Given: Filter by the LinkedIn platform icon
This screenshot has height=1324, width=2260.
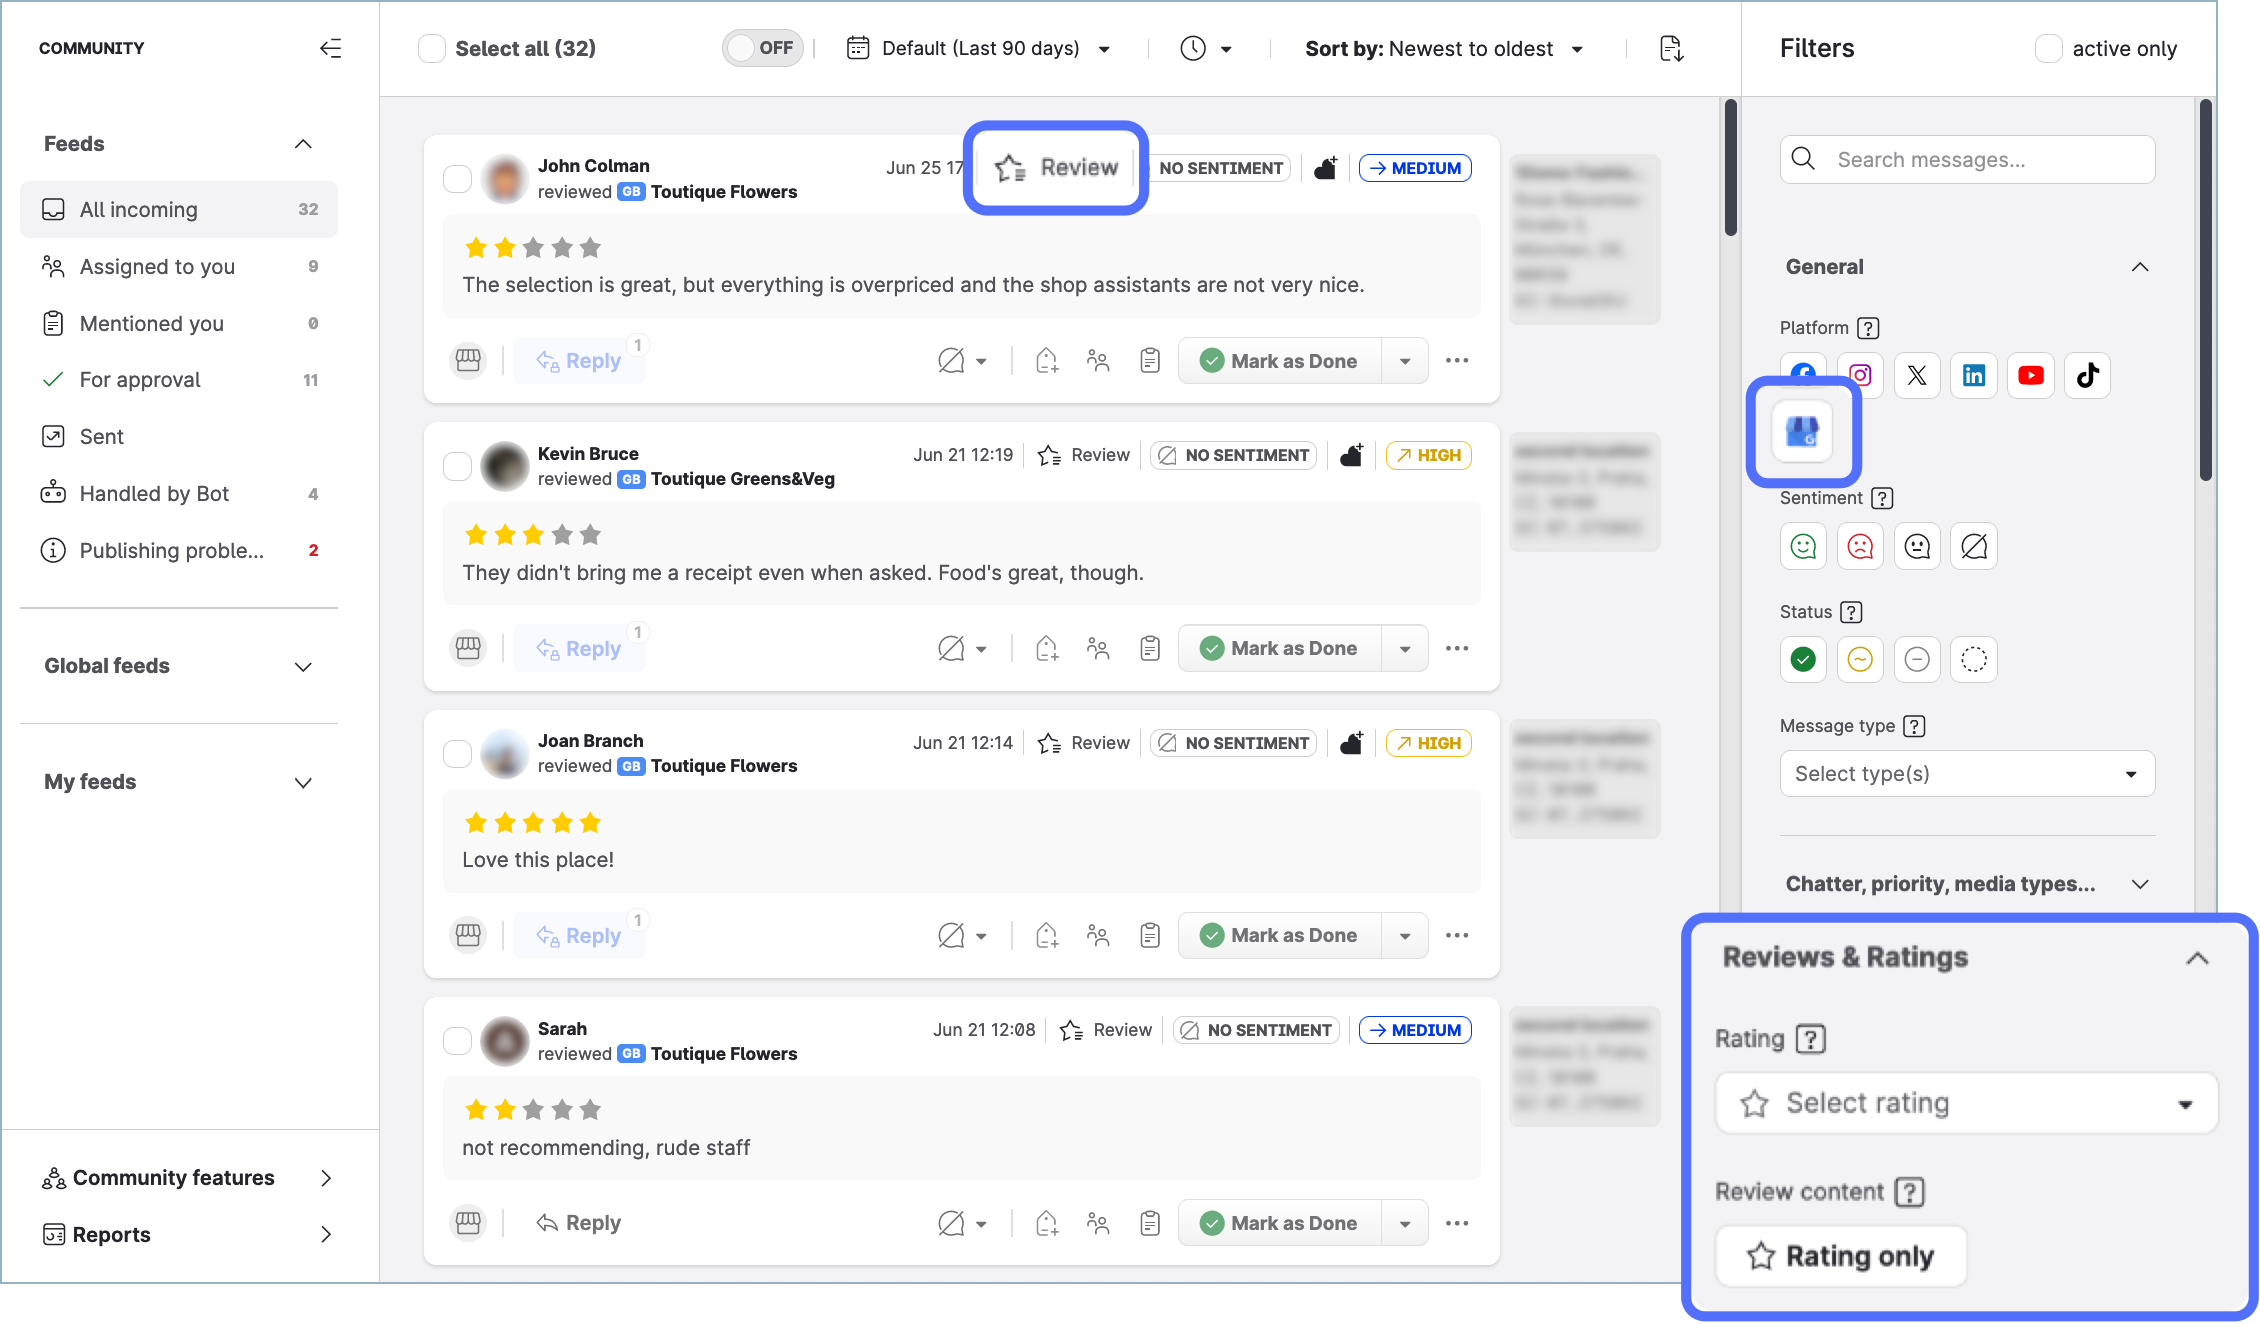Looking at the screenshot, I should point(1973,376).
